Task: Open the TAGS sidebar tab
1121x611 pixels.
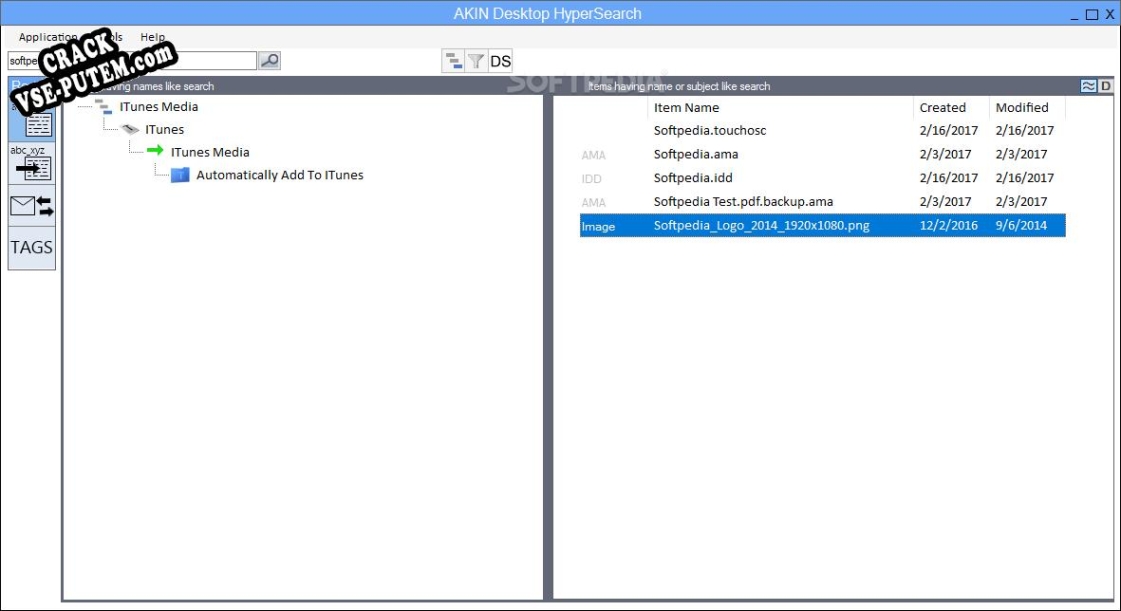Action: pyautogui.click(x=31, y=247)
